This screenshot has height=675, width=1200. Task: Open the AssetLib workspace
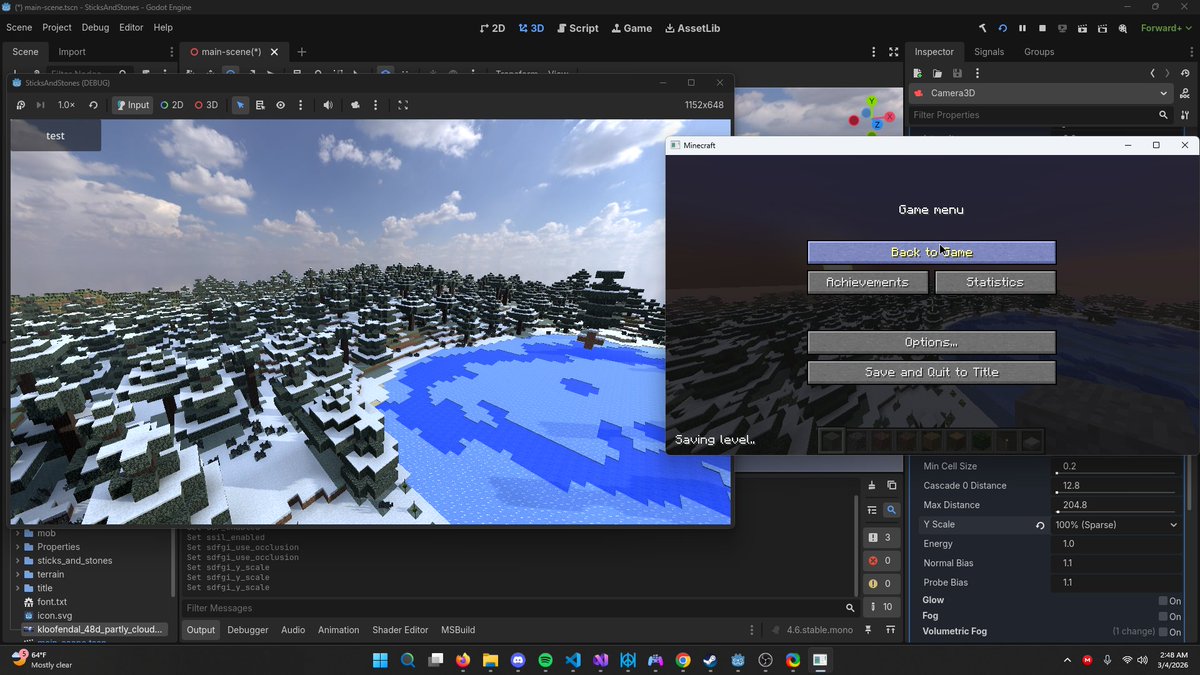692,28
